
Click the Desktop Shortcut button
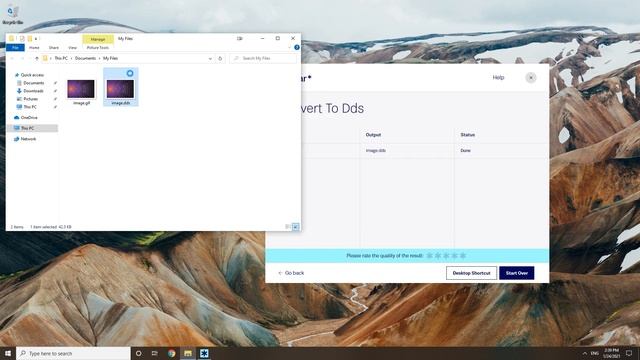pos(471,273)
